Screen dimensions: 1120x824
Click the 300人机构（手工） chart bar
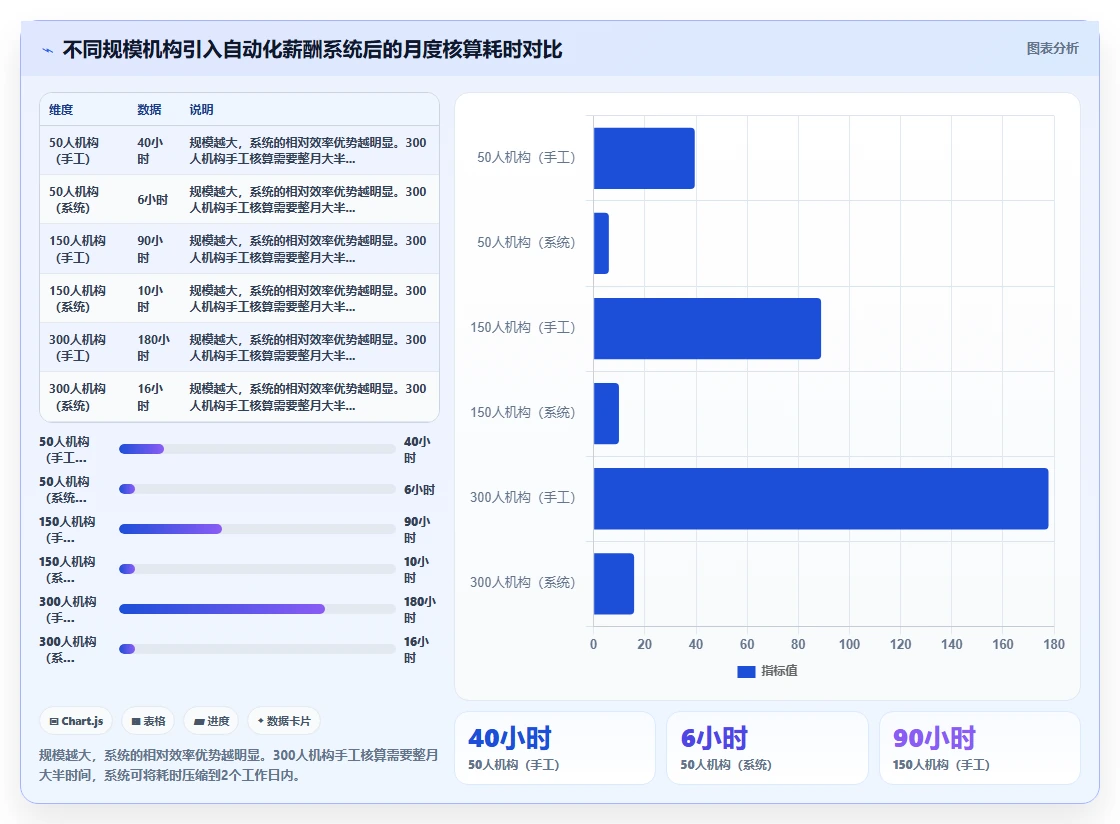click(x=821, y=498)
